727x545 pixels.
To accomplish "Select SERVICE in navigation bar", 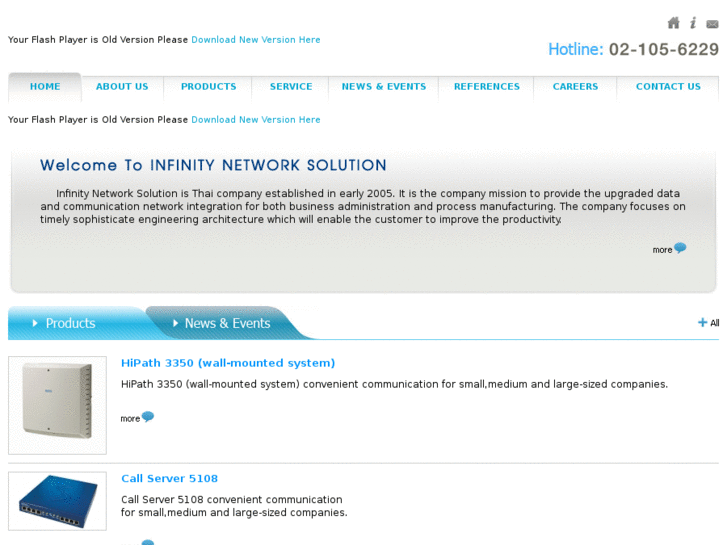I will pos(291,87).
